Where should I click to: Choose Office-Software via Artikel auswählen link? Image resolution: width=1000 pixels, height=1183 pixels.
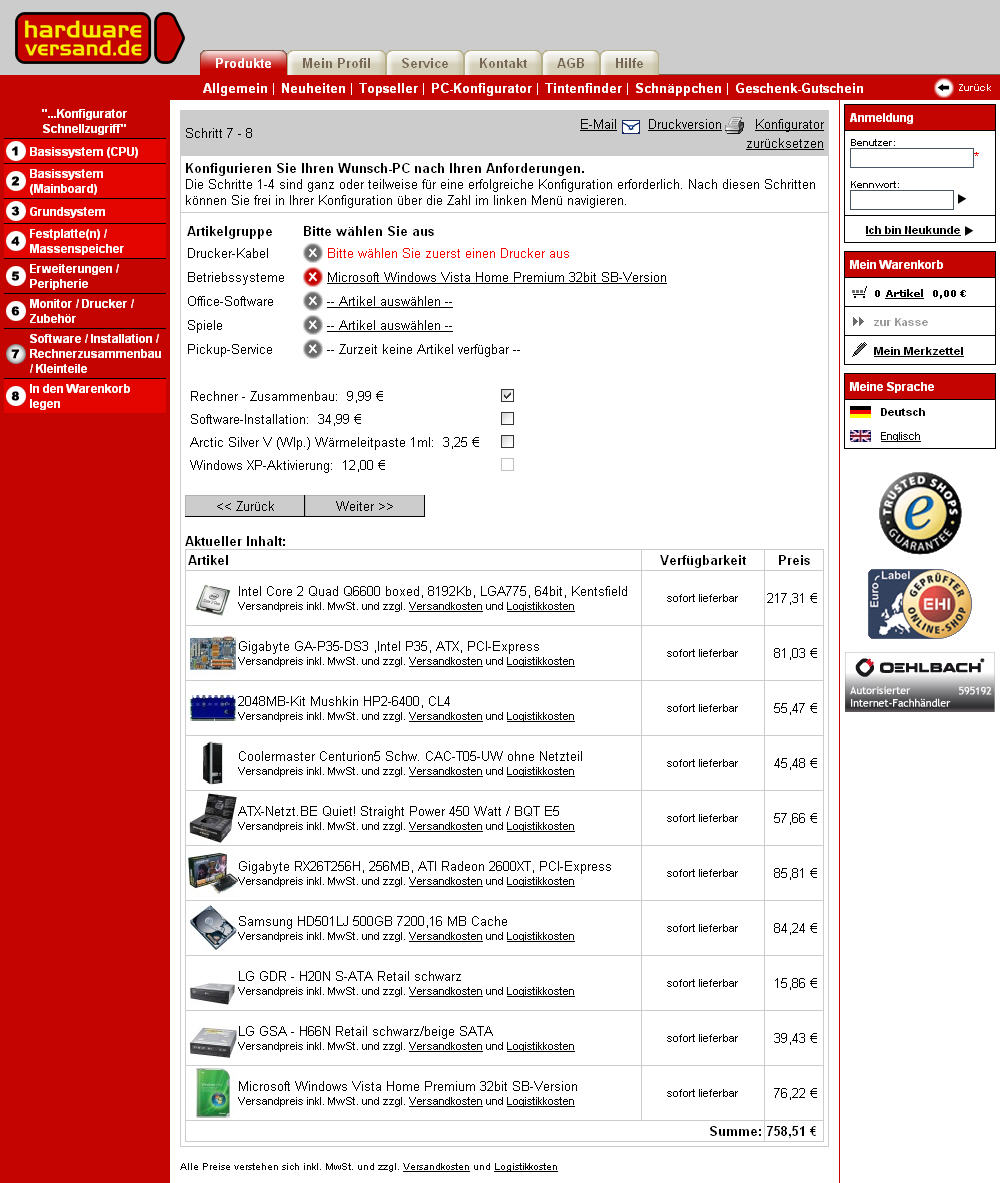[x=389, y=301]
